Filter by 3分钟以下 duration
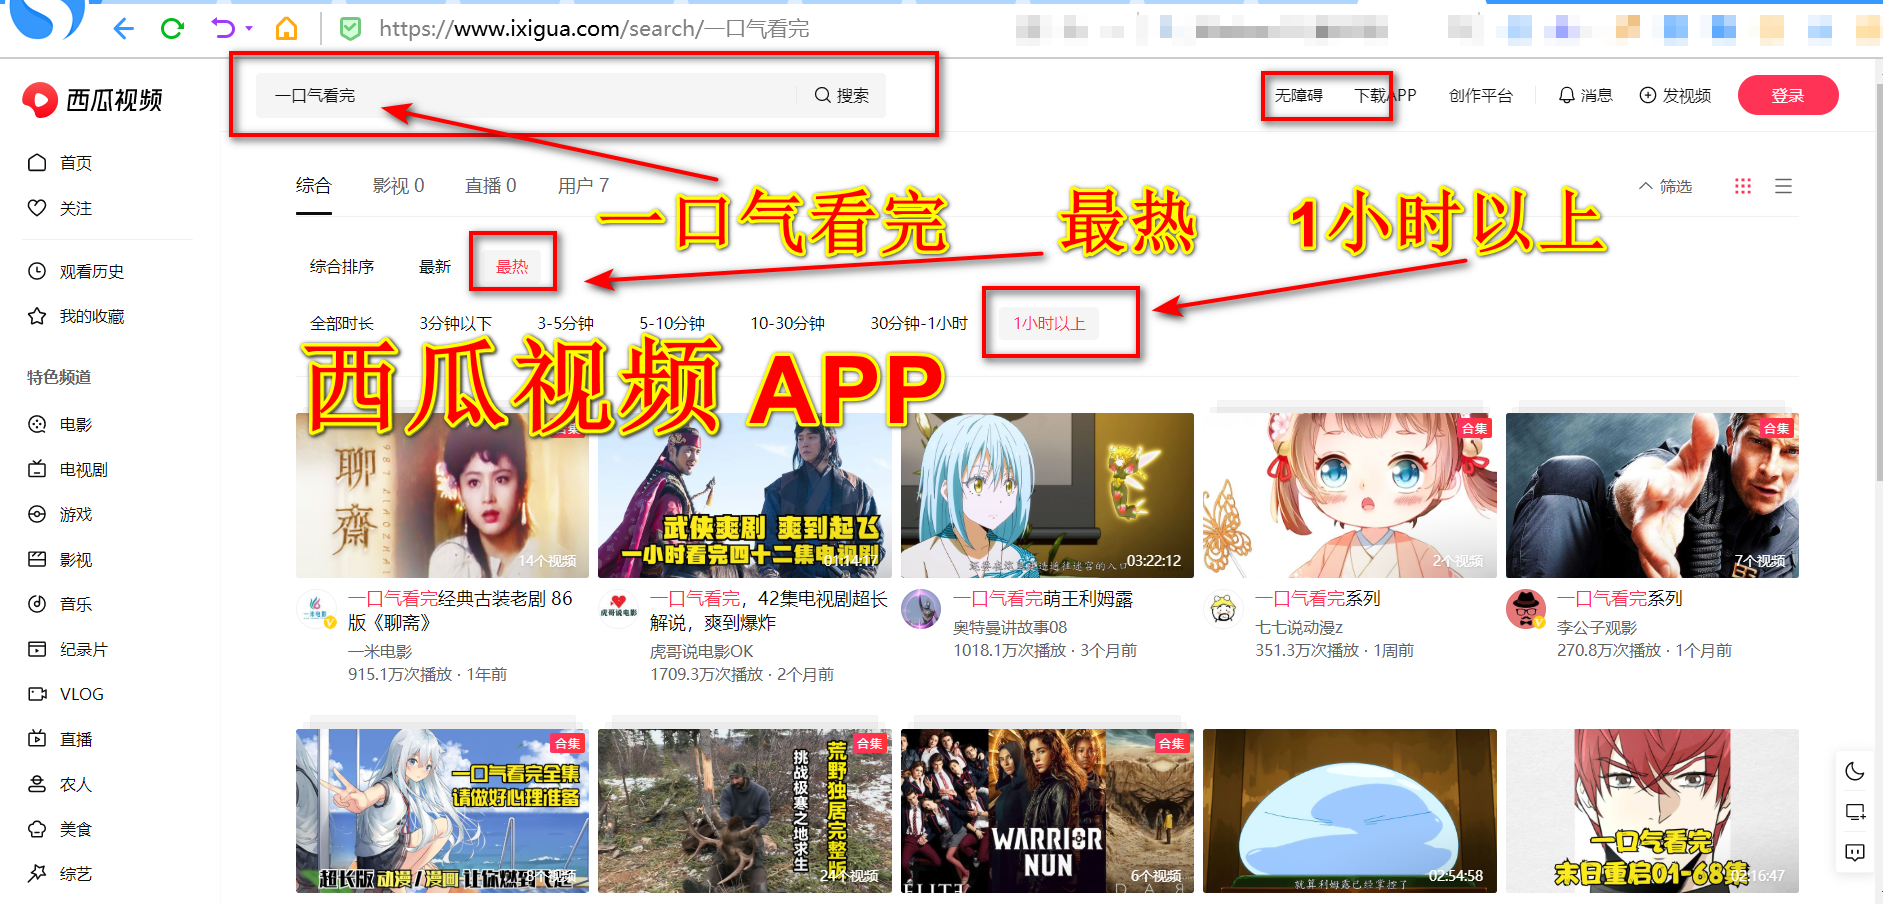1883x904 pixels. click(x=456, y=324)
